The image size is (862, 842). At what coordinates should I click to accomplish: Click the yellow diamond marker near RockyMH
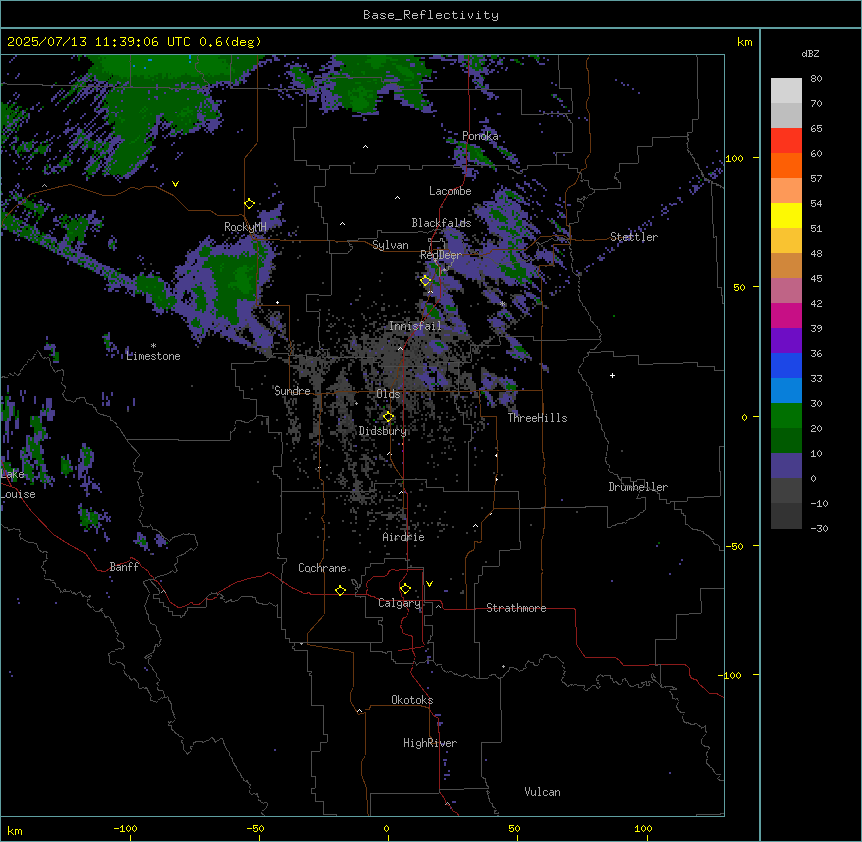(x=250, y=204)
